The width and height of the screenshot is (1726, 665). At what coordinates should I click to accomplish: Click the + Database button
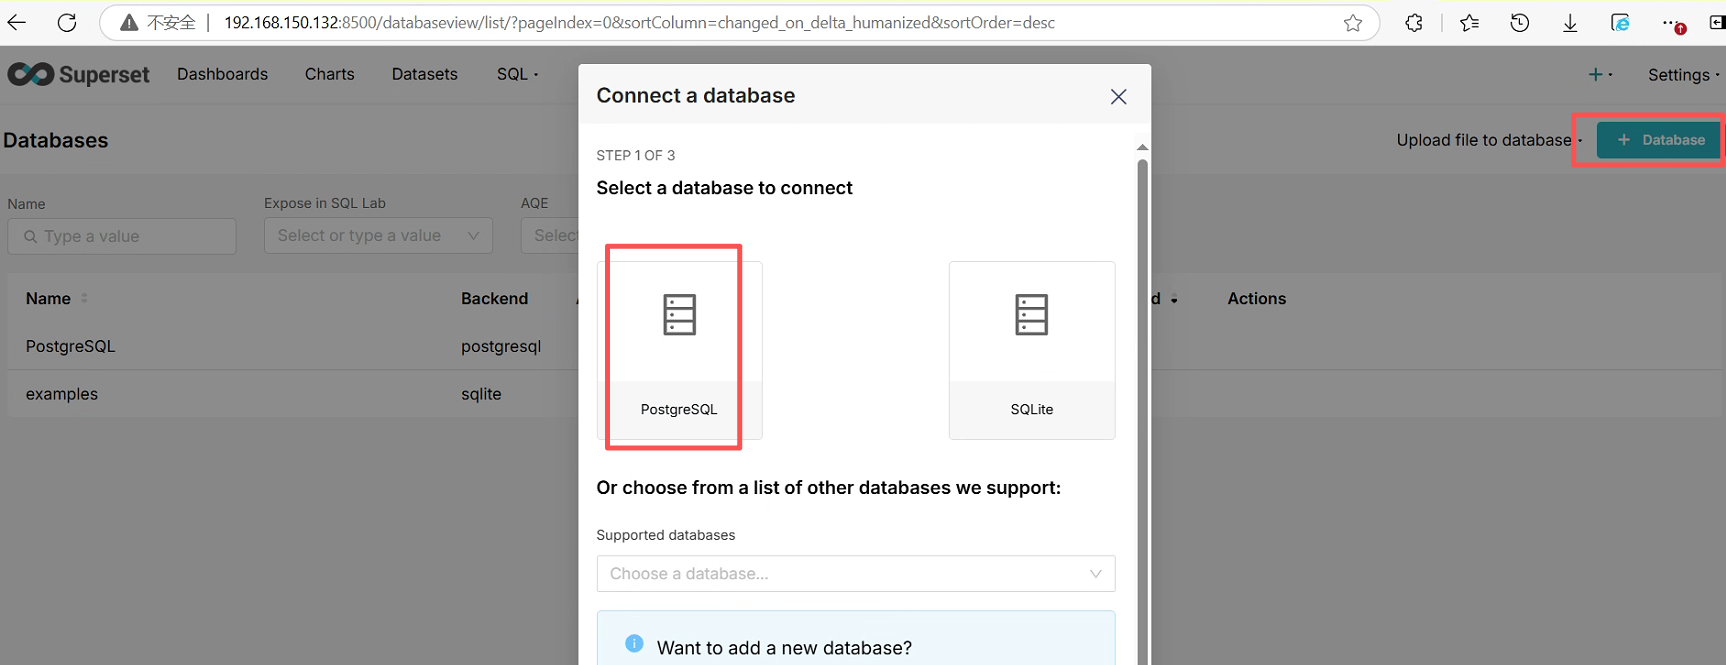(1658, 140)
